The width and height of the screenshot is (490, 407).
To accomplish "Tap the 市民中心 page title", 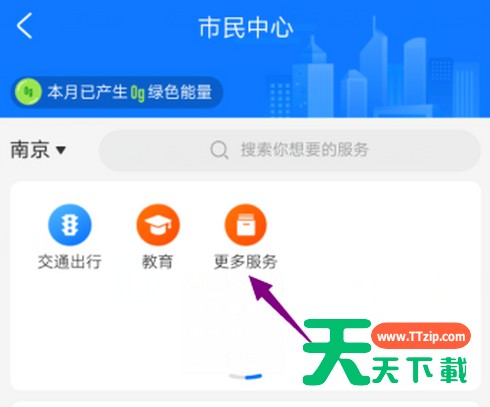I will tap(246, 28).
